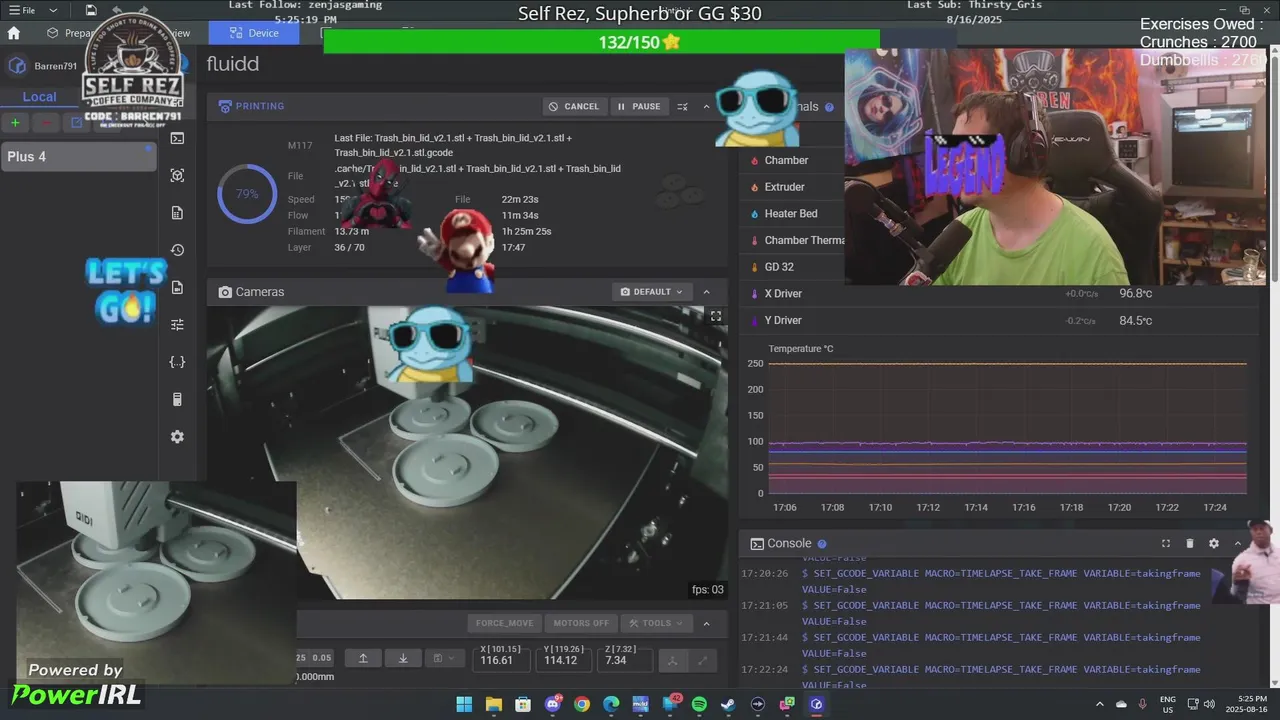Open the TOOLS dropdown
Viewport: 1280px width, 720px height.
tap(657, 623)
